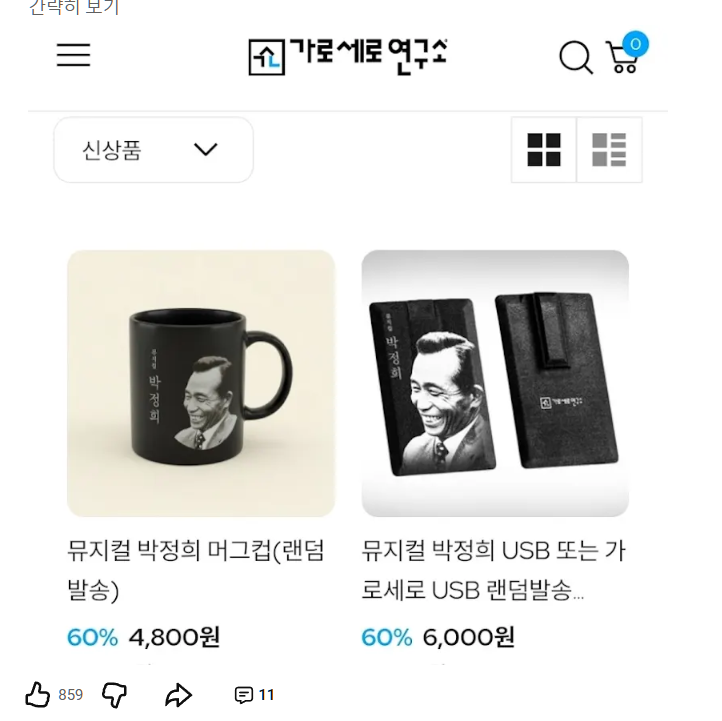This screenshot has height=721, width=722.
Task: Click the cart item count badge
Action: 635,44
